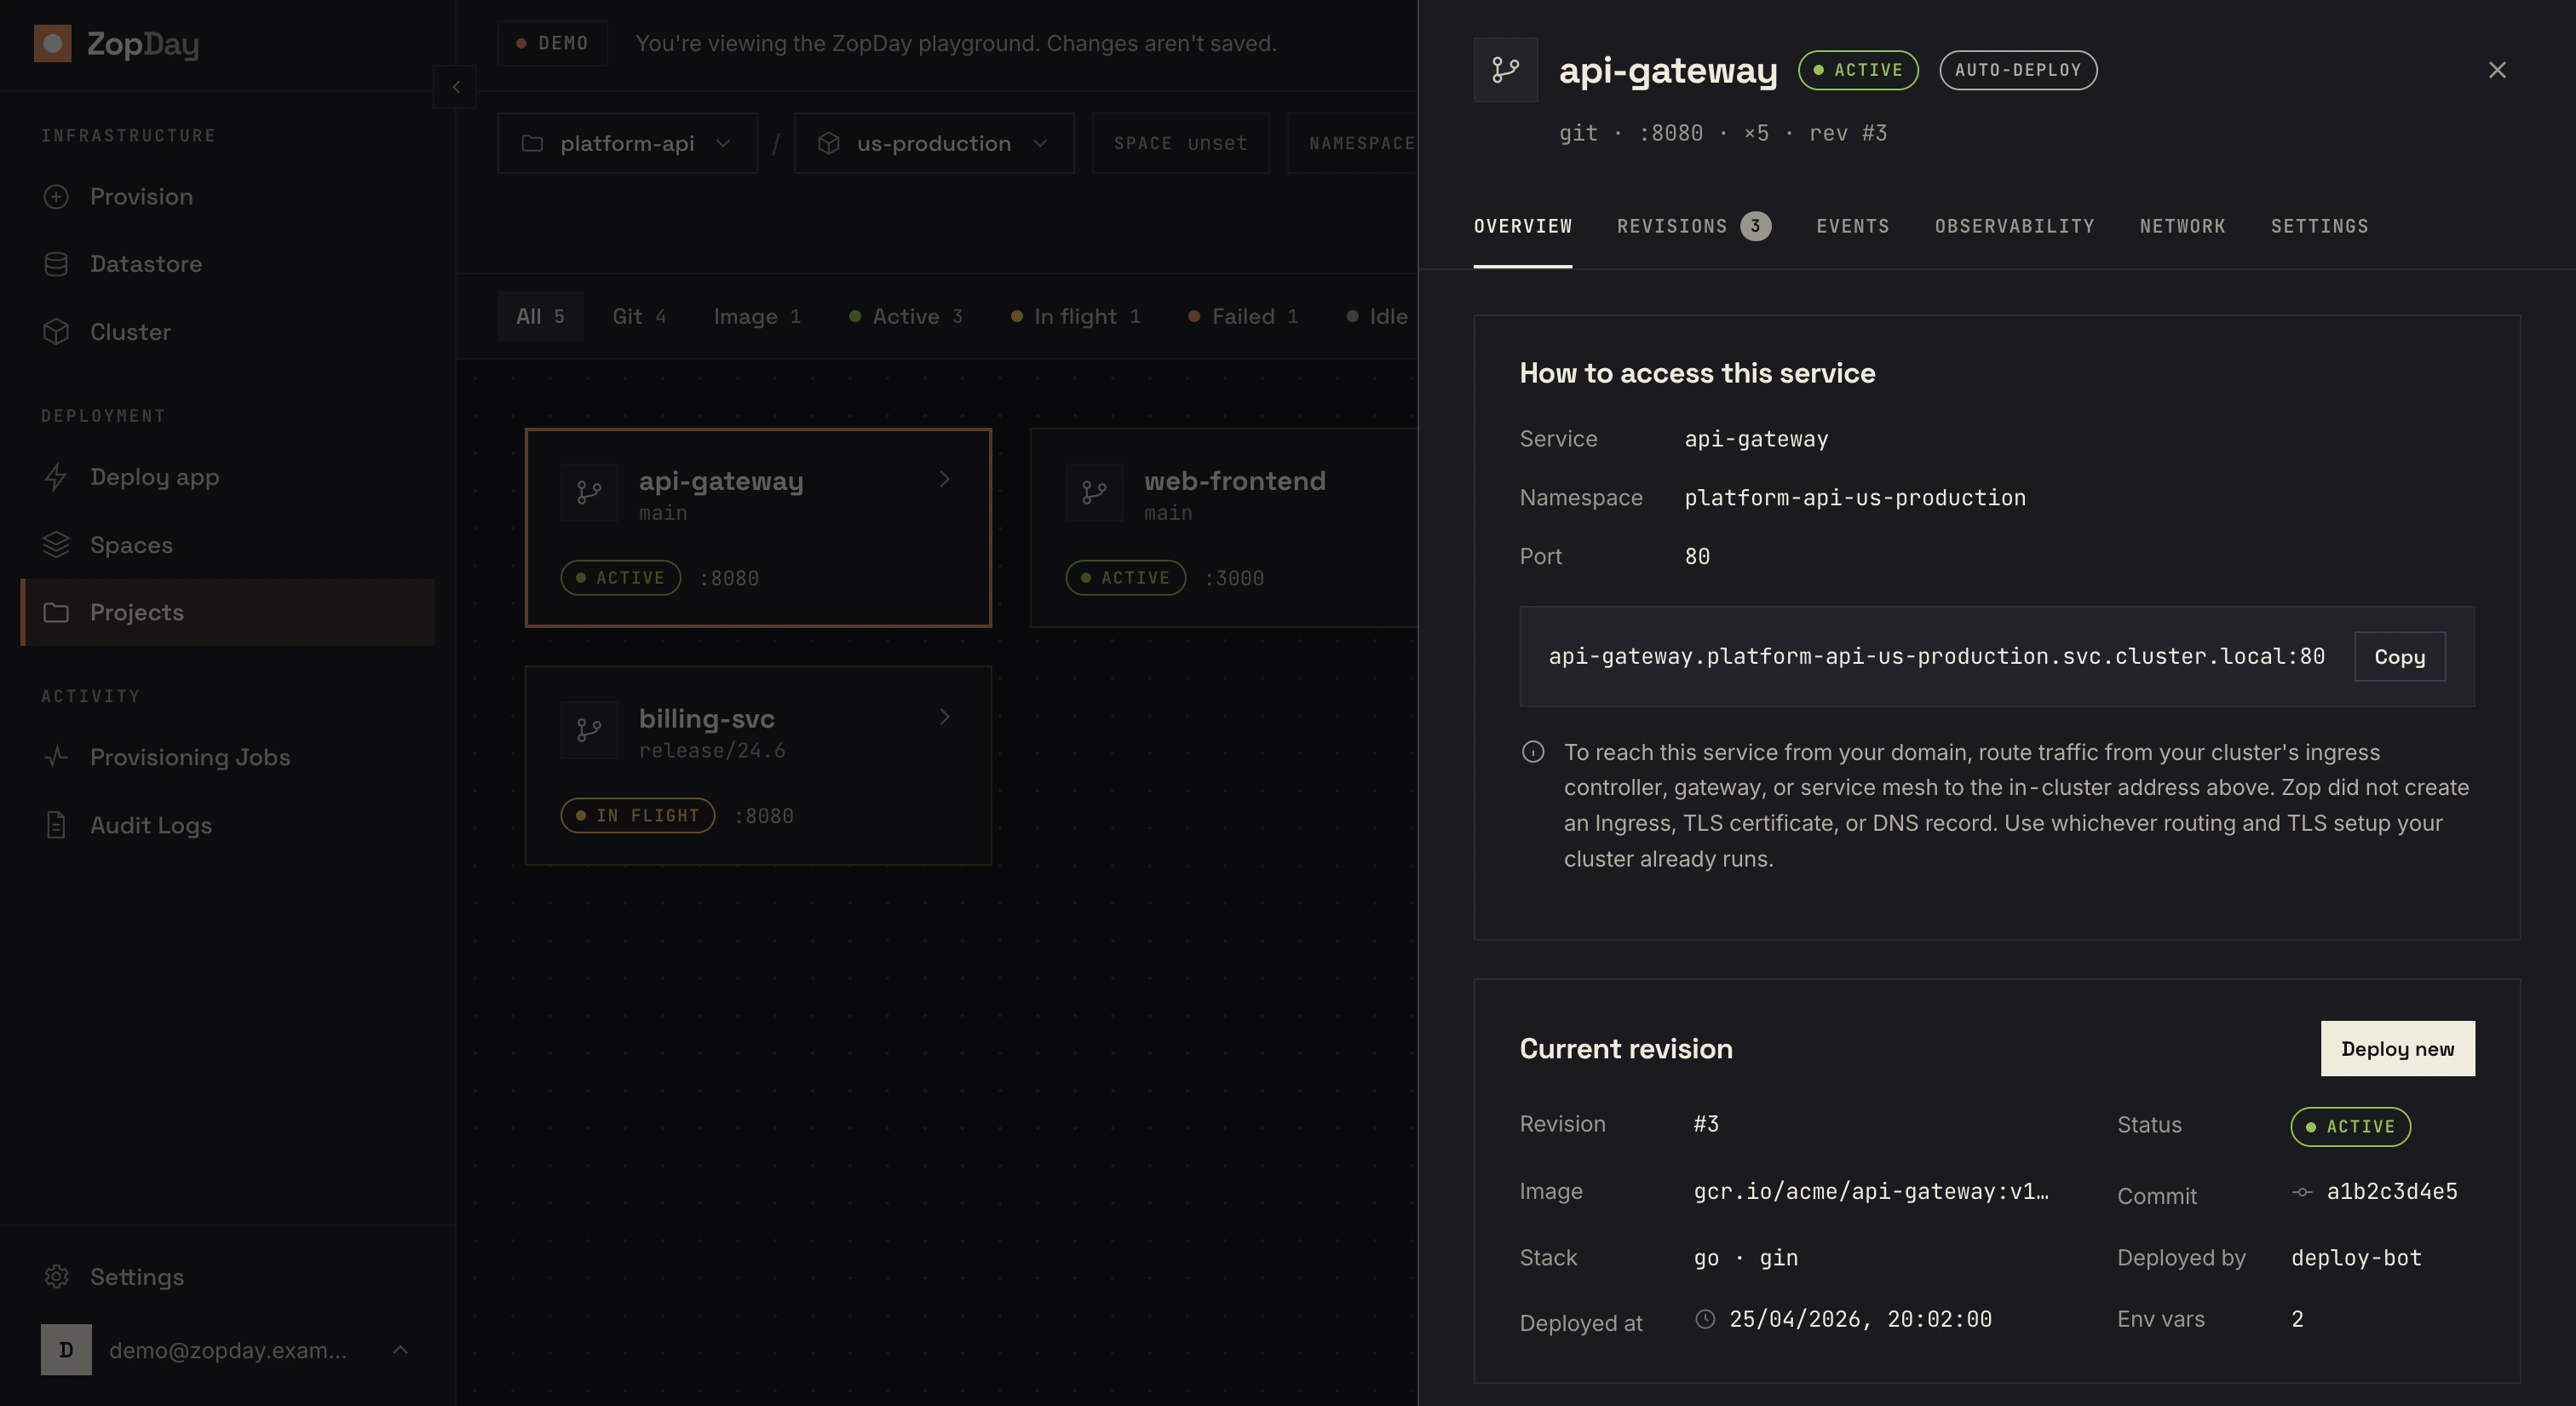Expand the demo@zopday account menu
Viewport: 2576px width, 1406px height.
tap(227, 1350)
